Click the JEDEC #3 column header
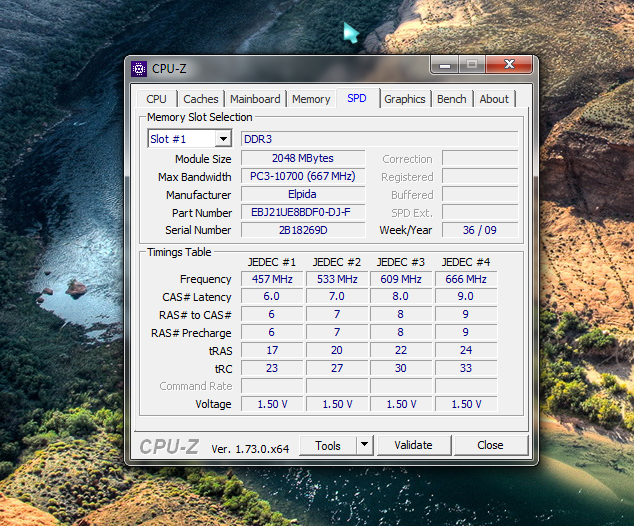 [x=401, y=262]
